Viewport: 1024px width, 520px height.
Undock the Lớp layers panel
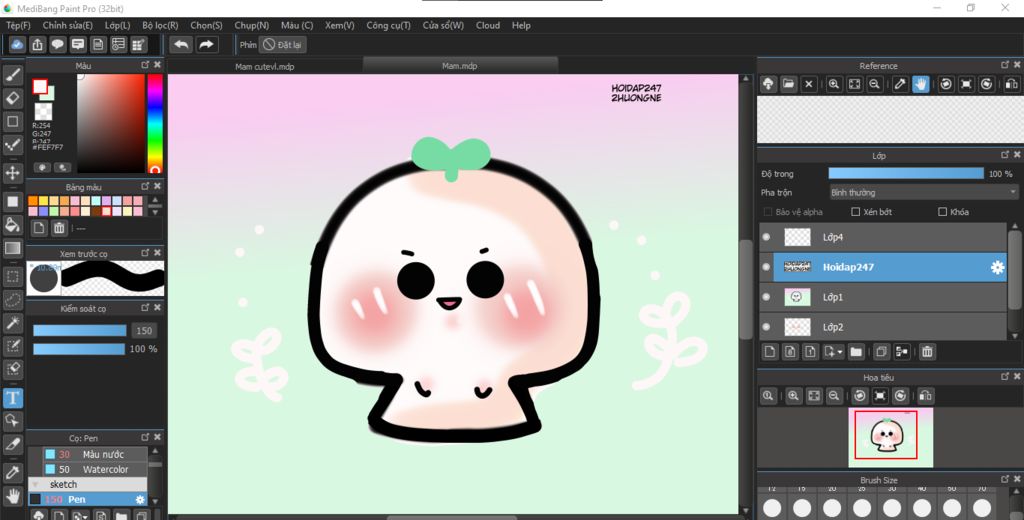[1005, 155]
